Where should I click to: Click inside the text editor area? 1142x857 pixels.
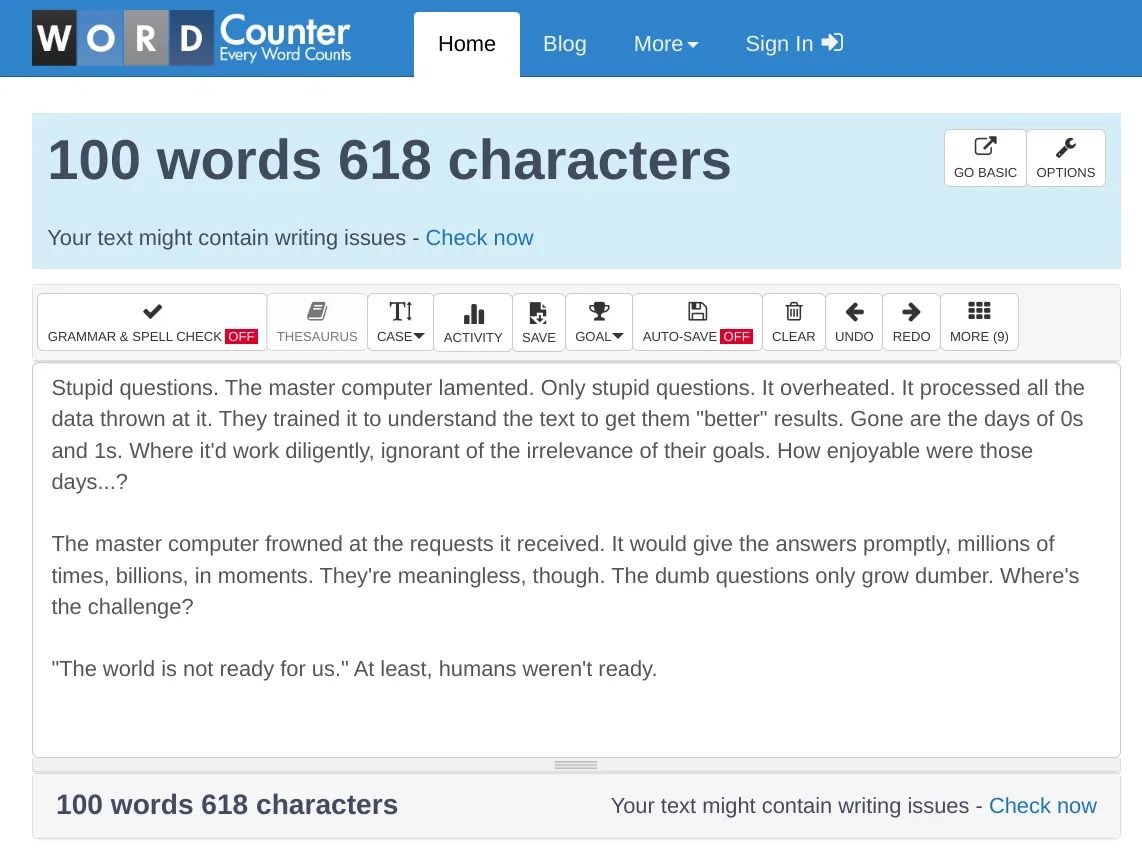point(576,559)
